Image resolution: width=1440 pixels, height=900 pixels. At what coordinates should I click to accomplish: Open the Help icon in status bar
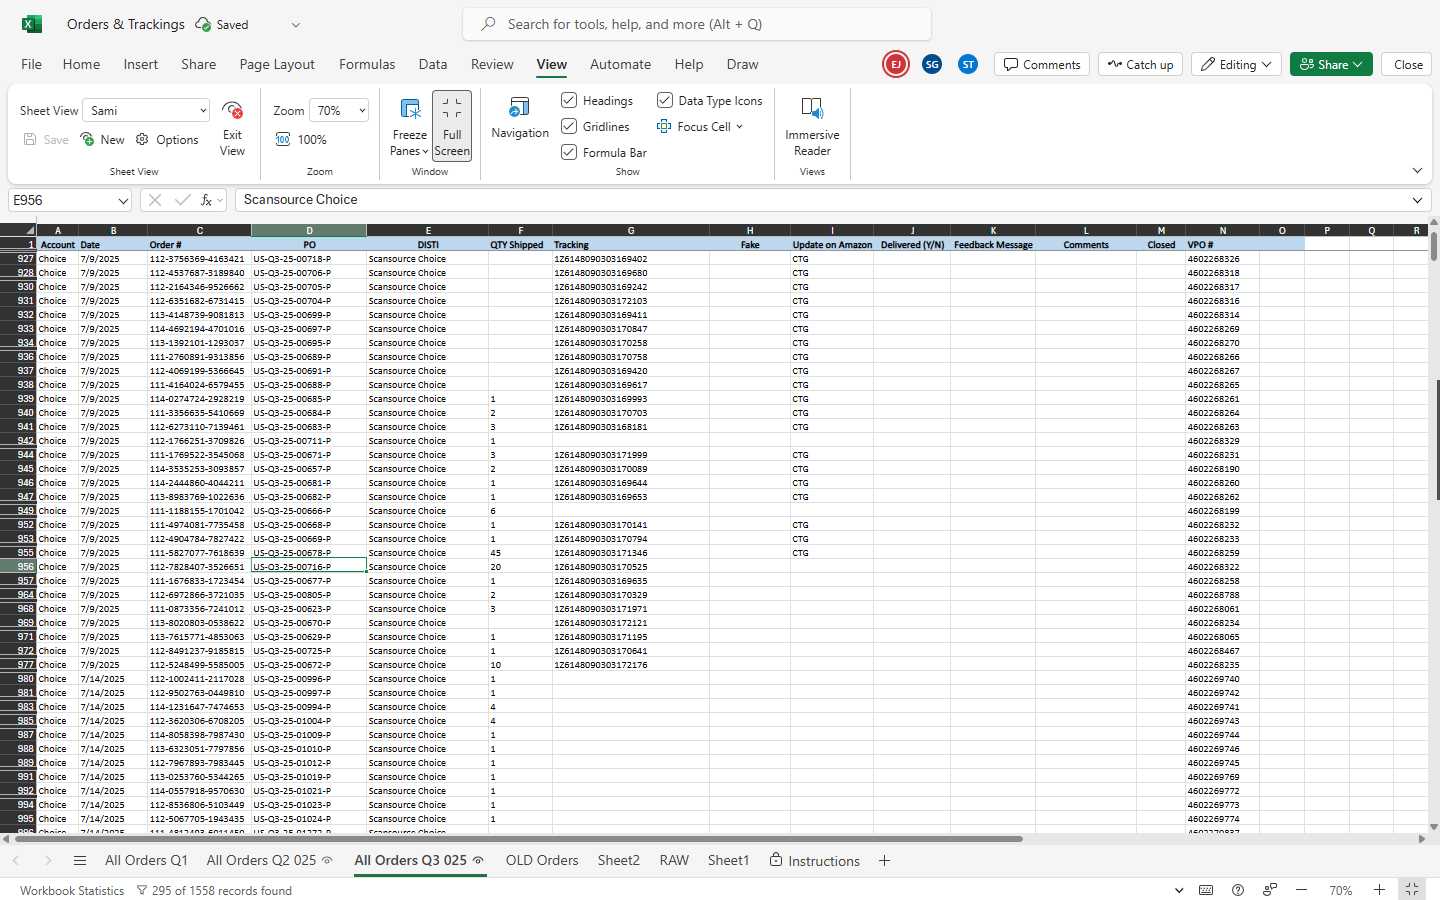(x=1238, y=890)
